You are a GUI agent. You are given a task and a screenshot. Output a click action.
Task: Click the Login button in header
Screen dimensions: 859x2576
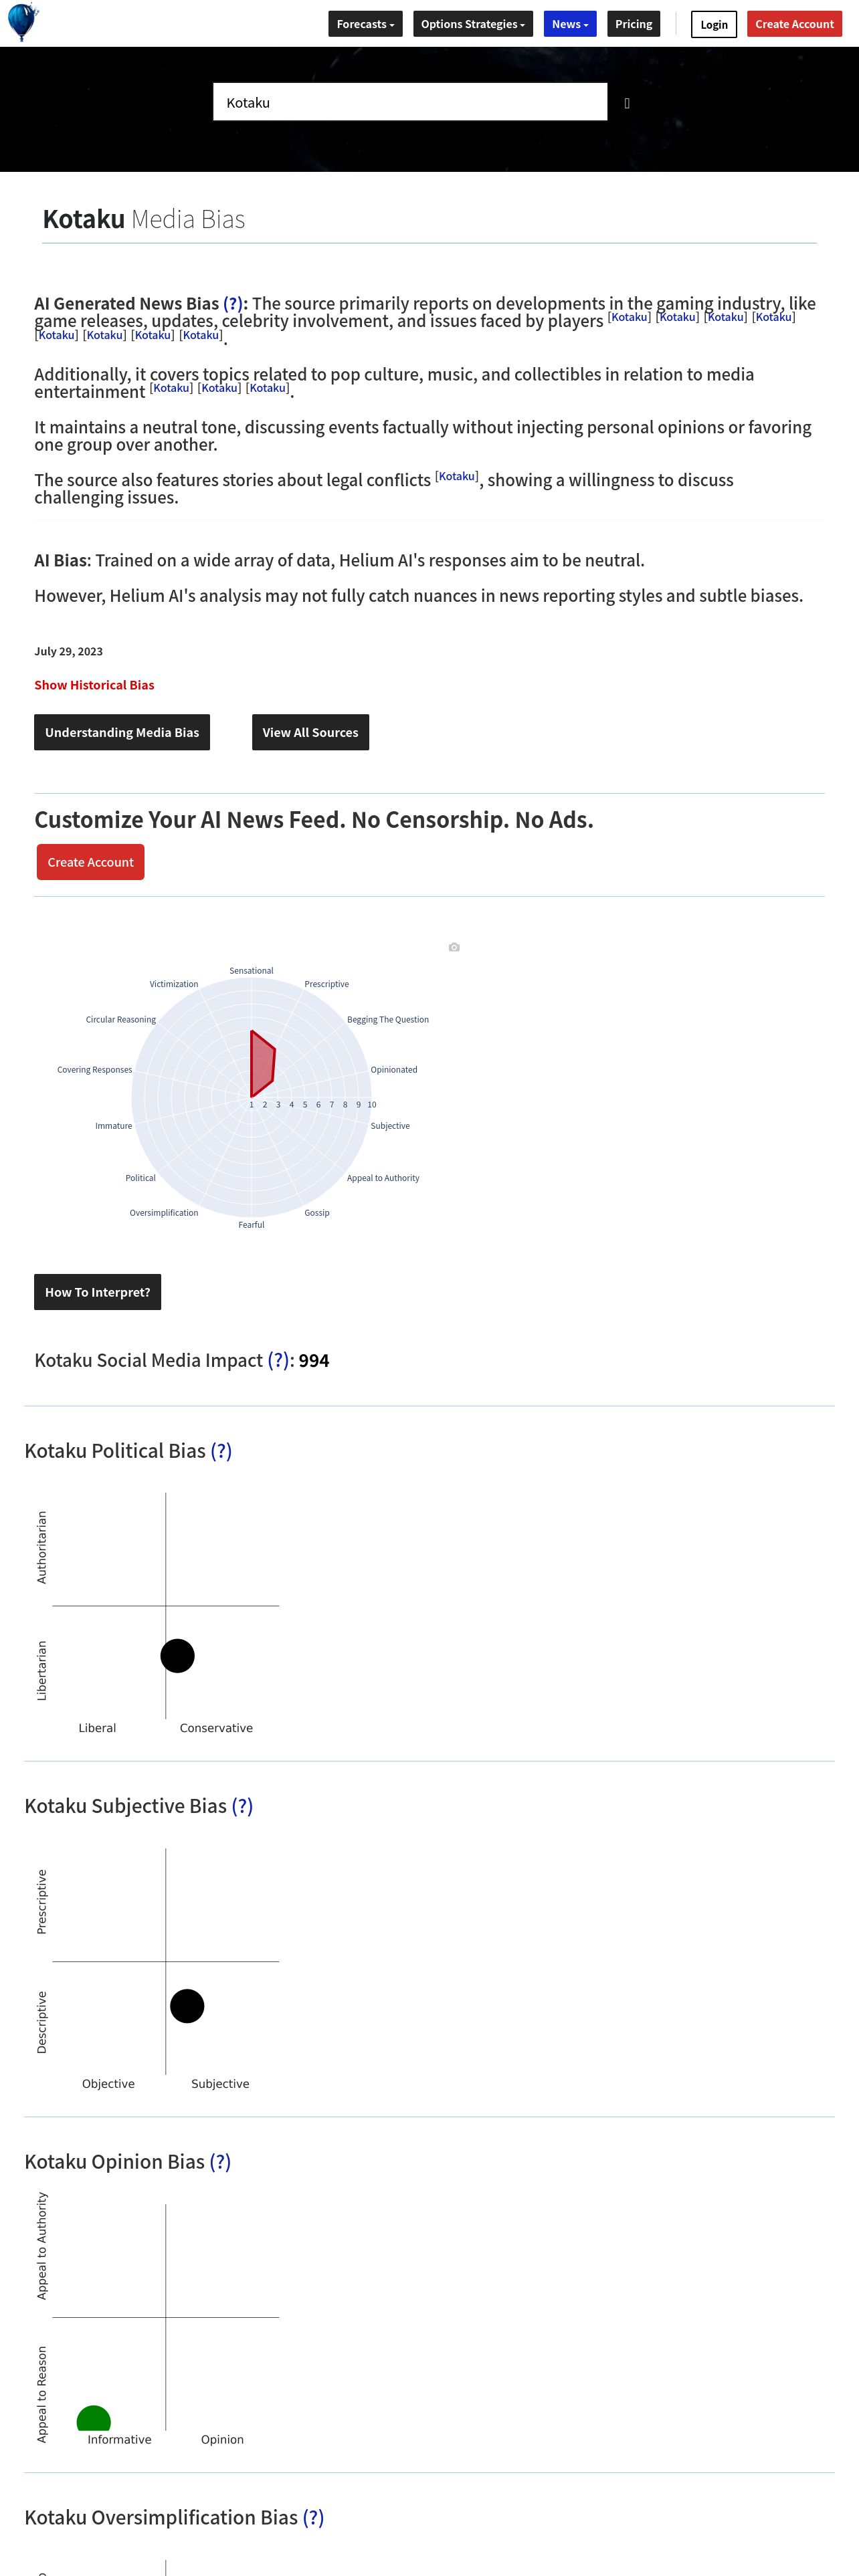coord(714,24)
